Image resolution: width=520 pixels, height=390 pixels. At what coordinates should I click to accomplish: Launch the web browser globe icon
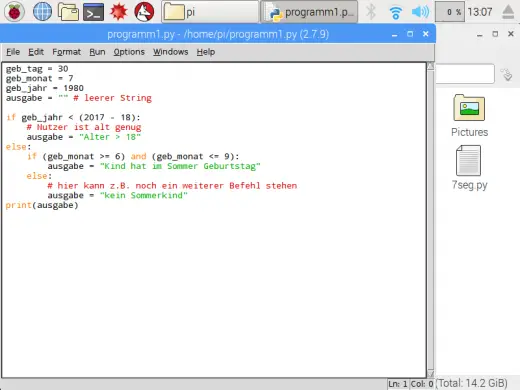click(x=42, y=12)
